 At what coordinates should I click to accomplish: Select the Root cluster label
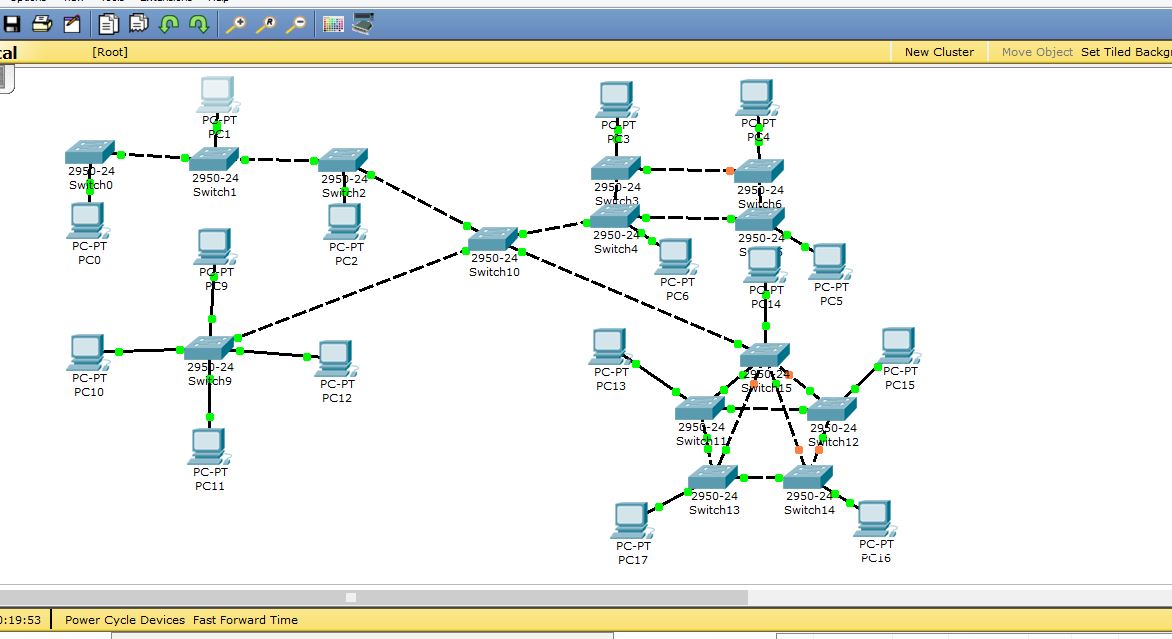[x=109, y=51]
